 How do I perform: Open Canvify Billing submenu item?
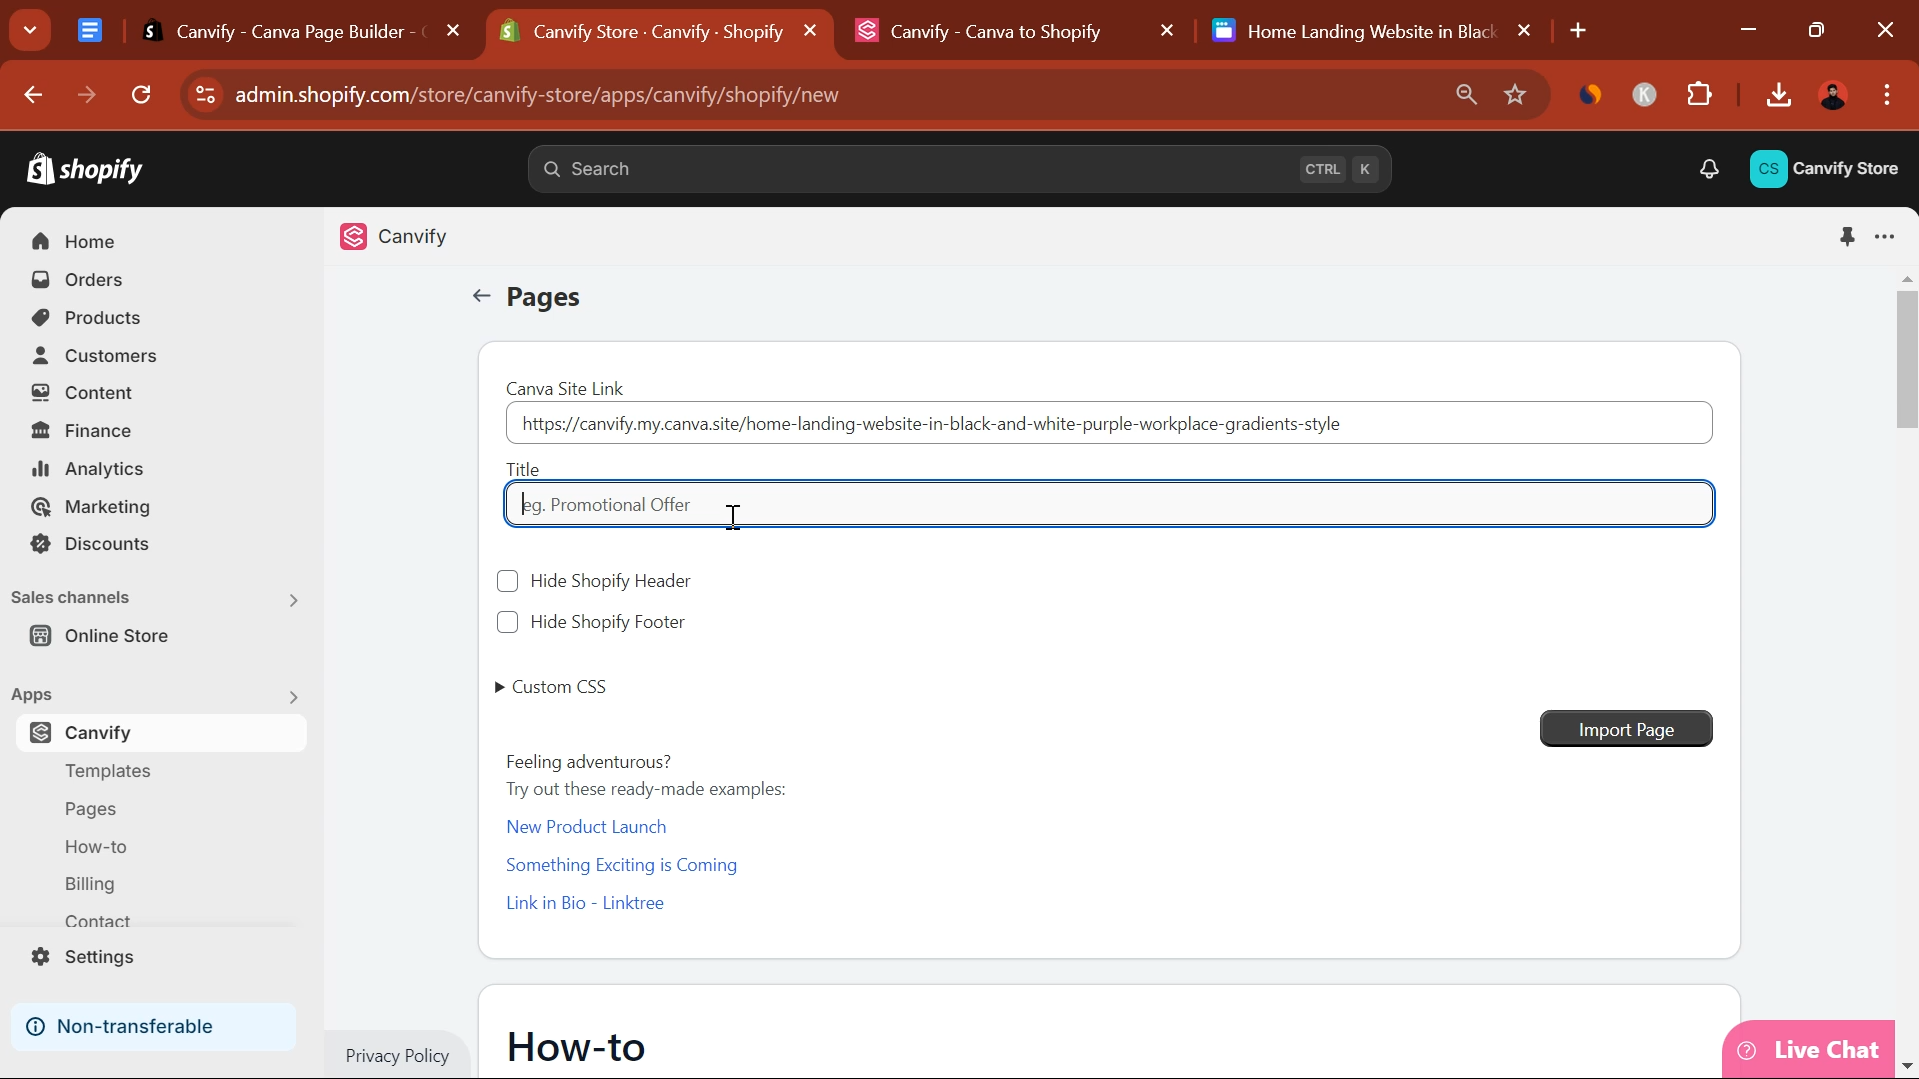pyautogui.click(x=90, y=884)
